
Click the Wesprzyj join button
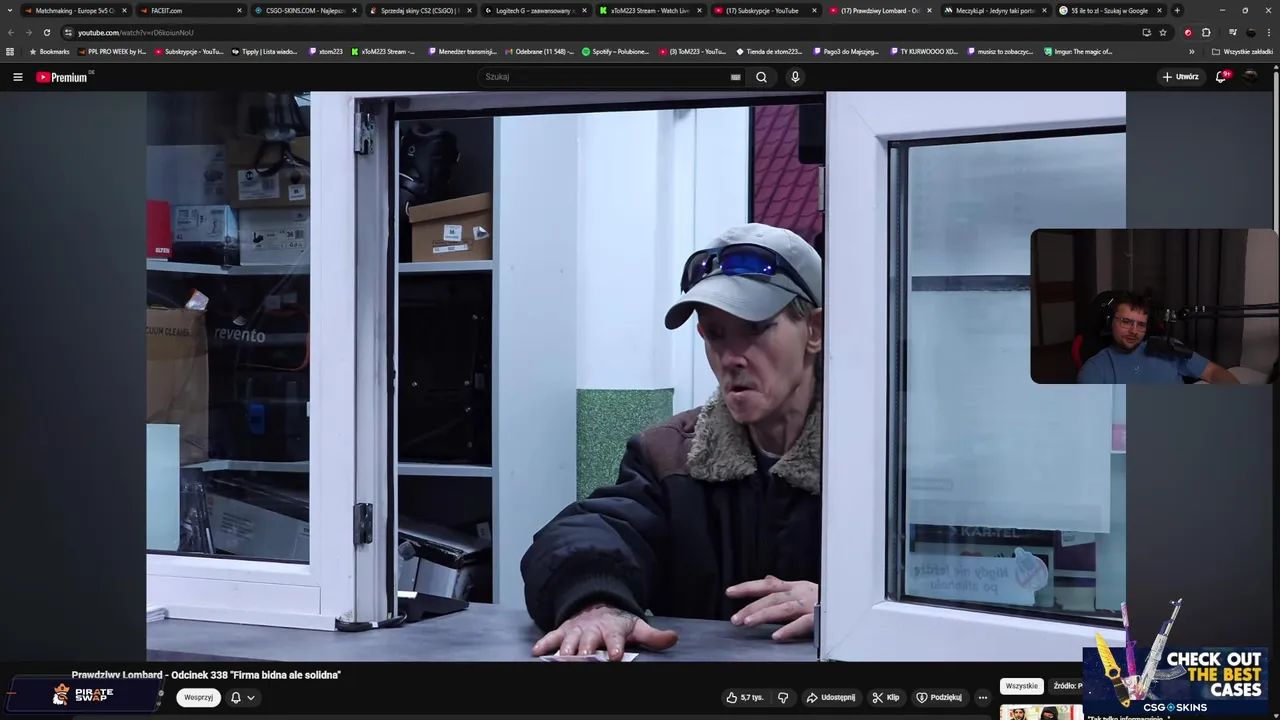198,697
